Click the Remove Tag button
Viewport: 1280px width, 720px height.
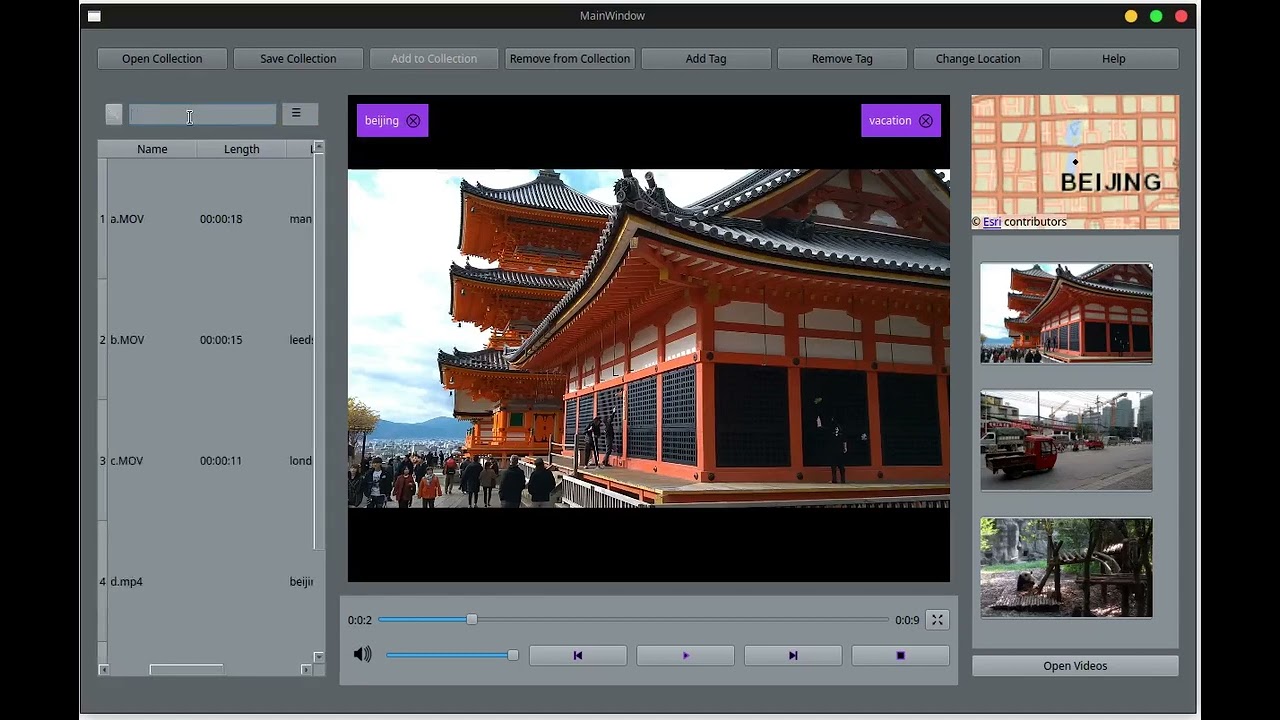842,59
